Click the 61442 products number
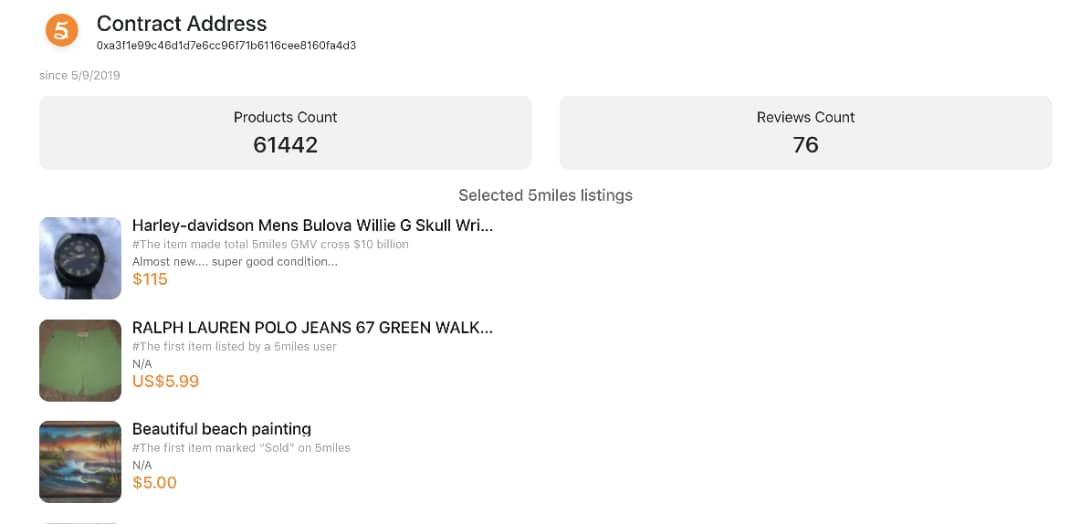Viewport: 1080px width, 524px height. point(285,145)
